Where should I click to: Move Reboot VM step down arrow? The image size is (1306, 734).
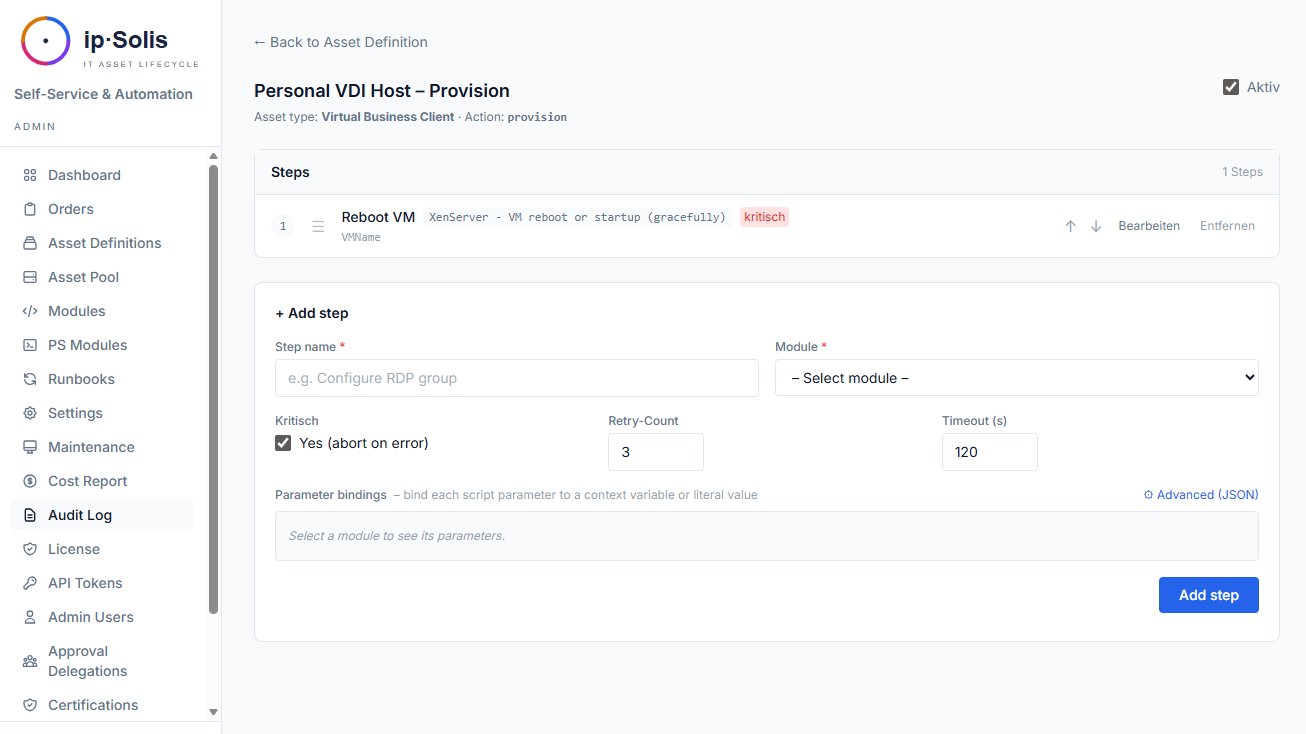[1096, 226]
